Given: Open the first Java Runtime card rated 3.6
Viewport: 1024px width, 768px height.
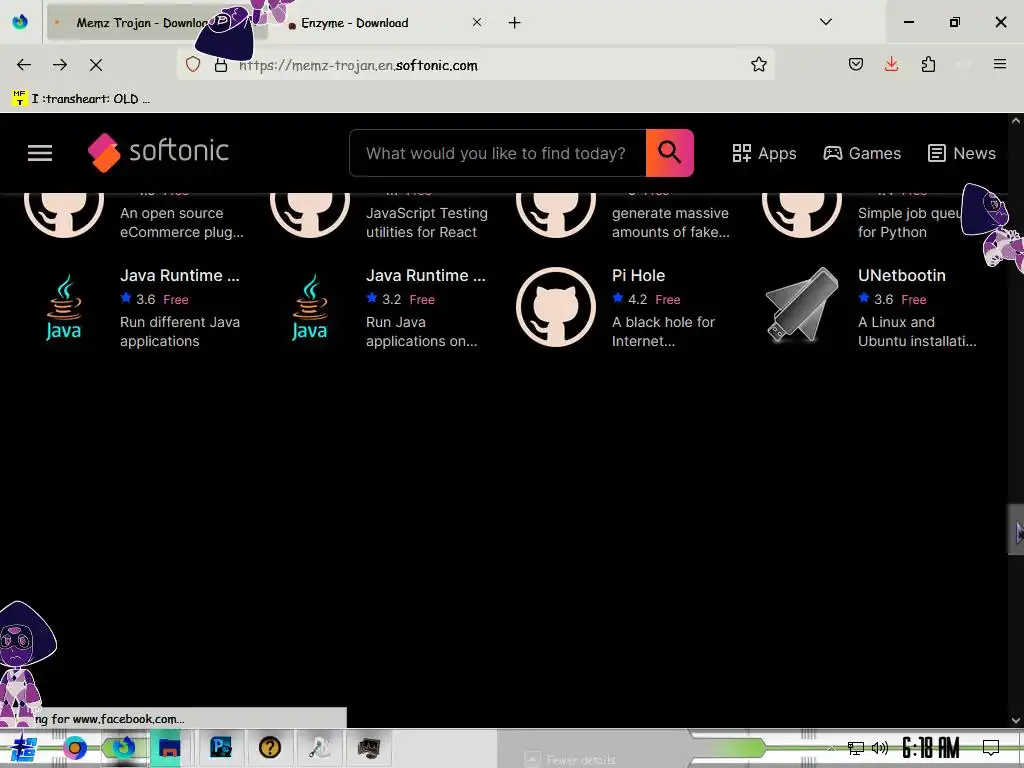Looking at the screenshot, I should [x=180, y=276].
